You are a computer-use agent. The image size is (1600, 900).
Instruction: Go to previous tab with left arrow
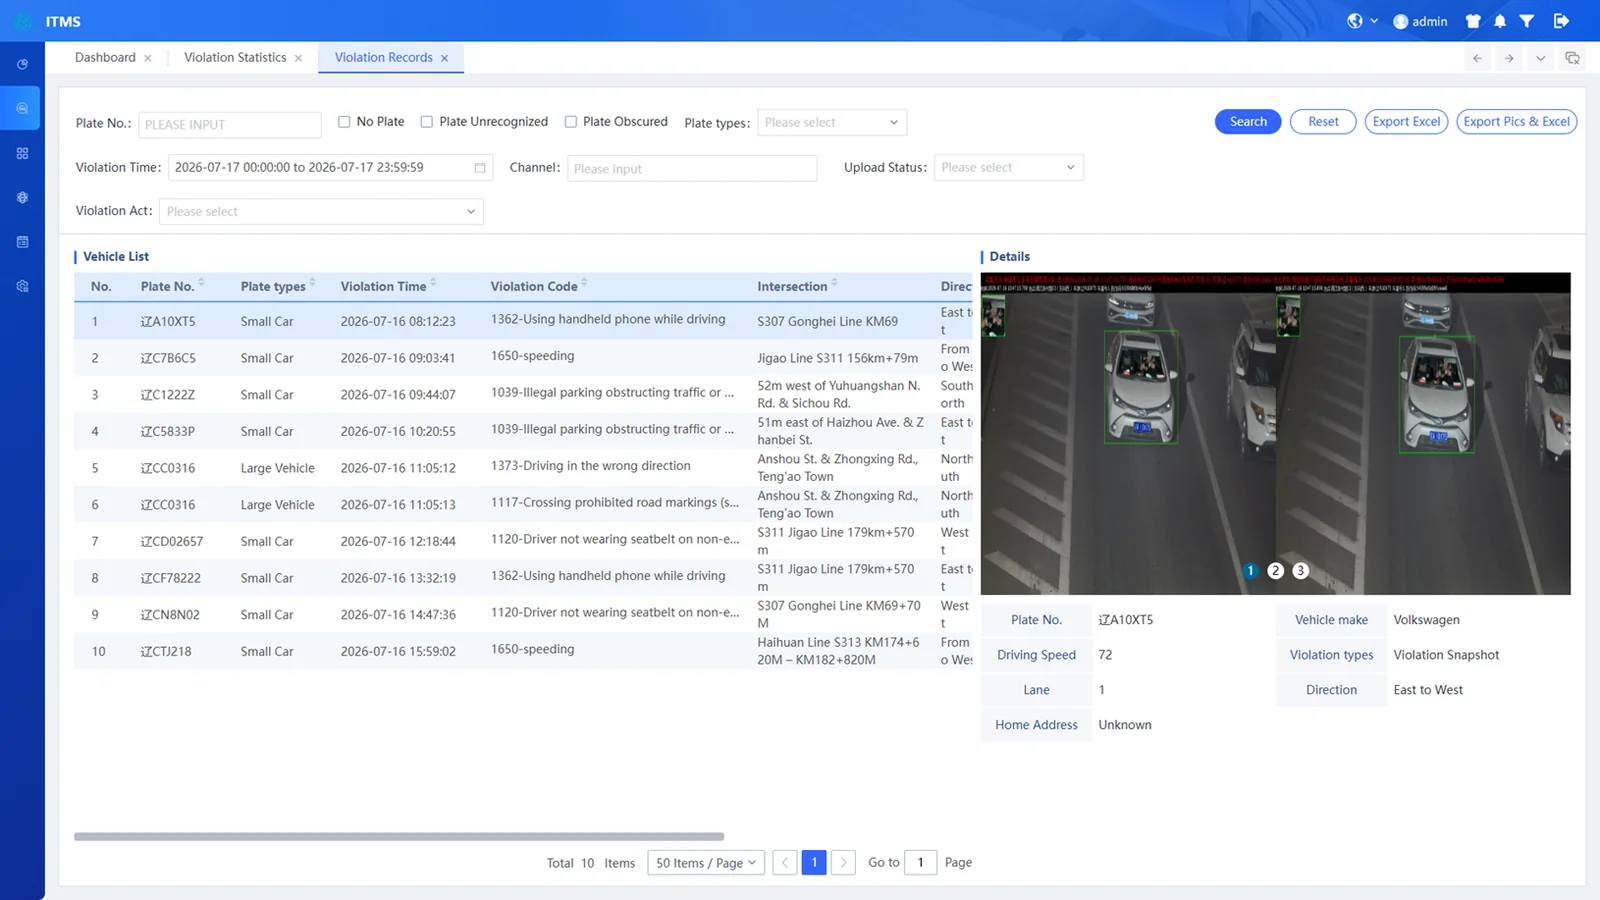coord(1477,58)
